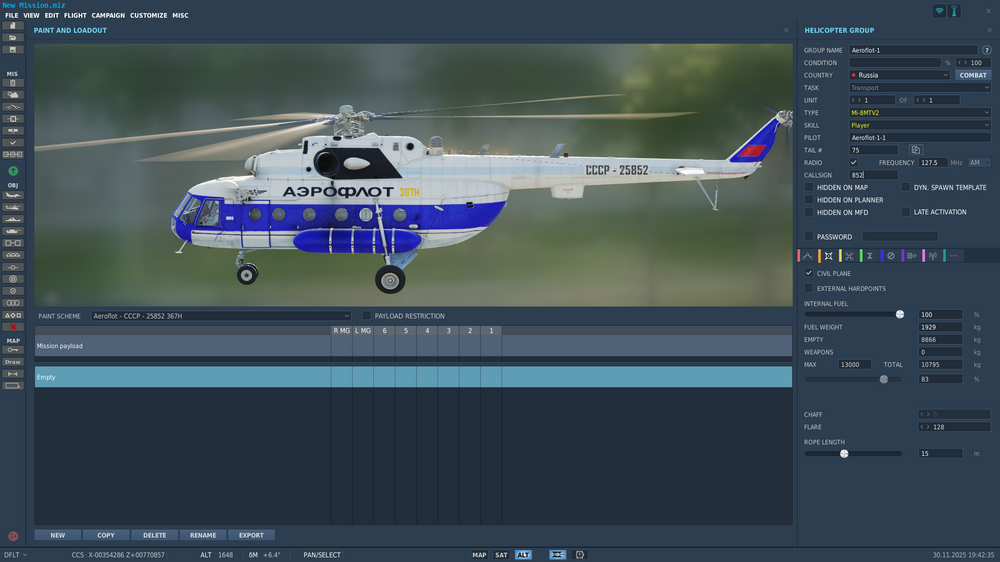Open the Country dropdown showing Russia
Image resolution: width=1000 pixels, height=562 pixels.
coord(899,75)
